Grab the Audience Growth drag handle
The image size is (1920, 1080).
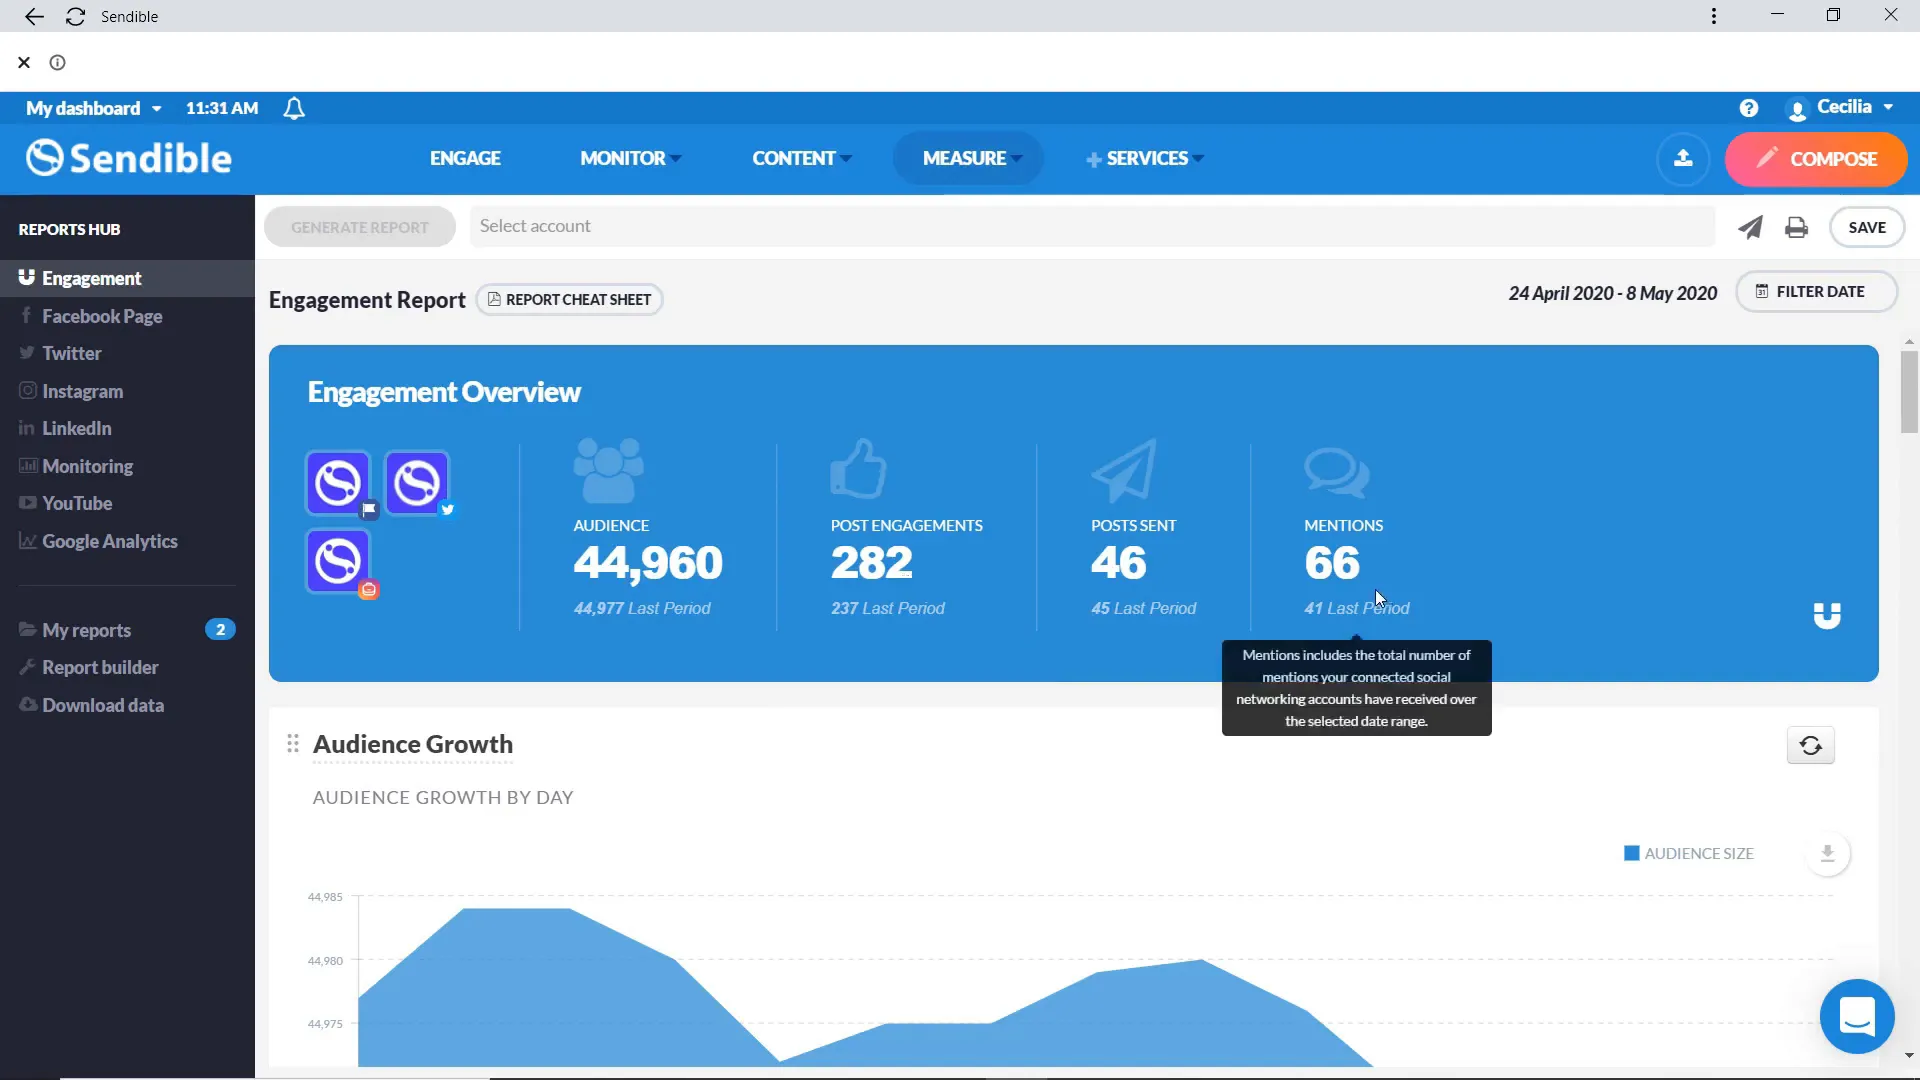point(293,743)
